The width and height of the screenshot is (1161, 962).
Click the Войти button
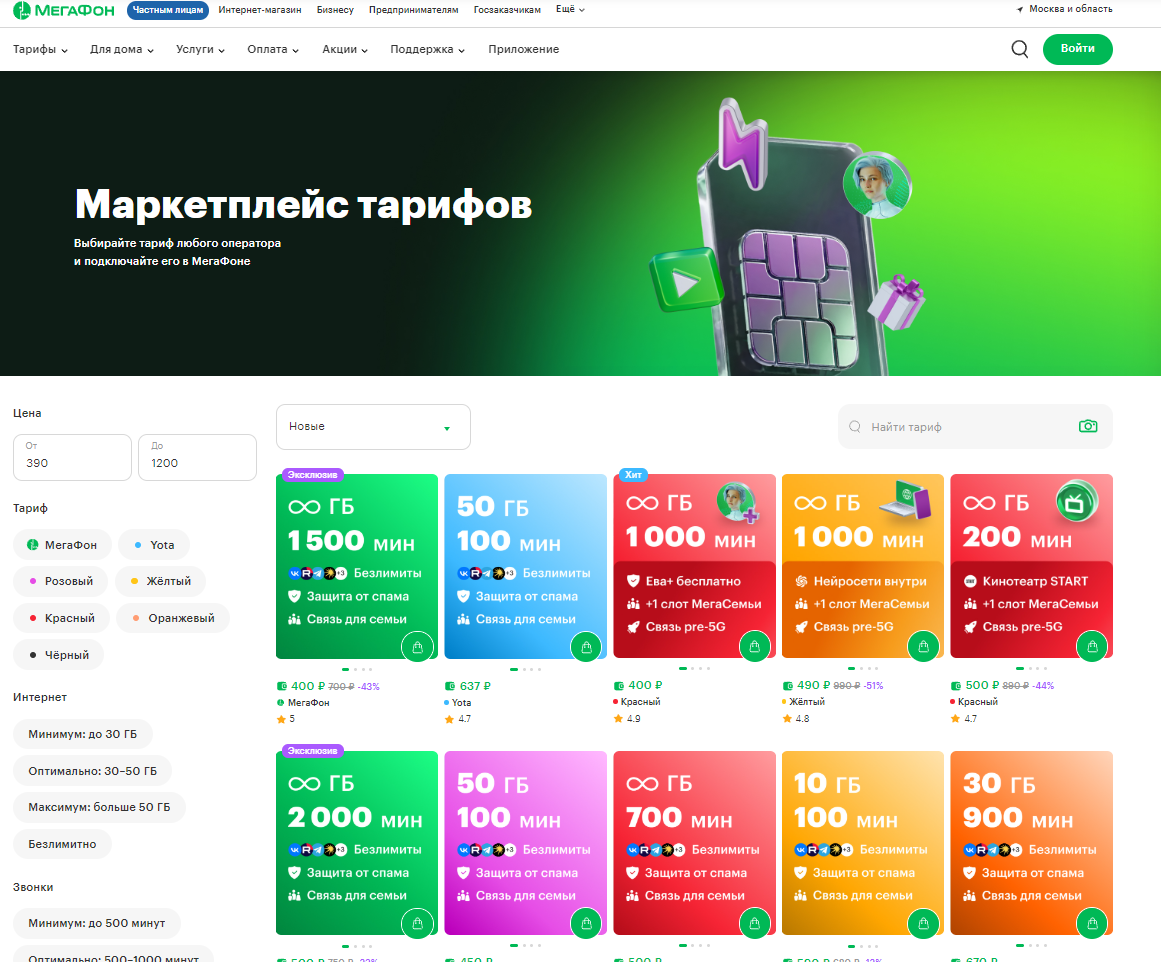tap(1077, 49)
